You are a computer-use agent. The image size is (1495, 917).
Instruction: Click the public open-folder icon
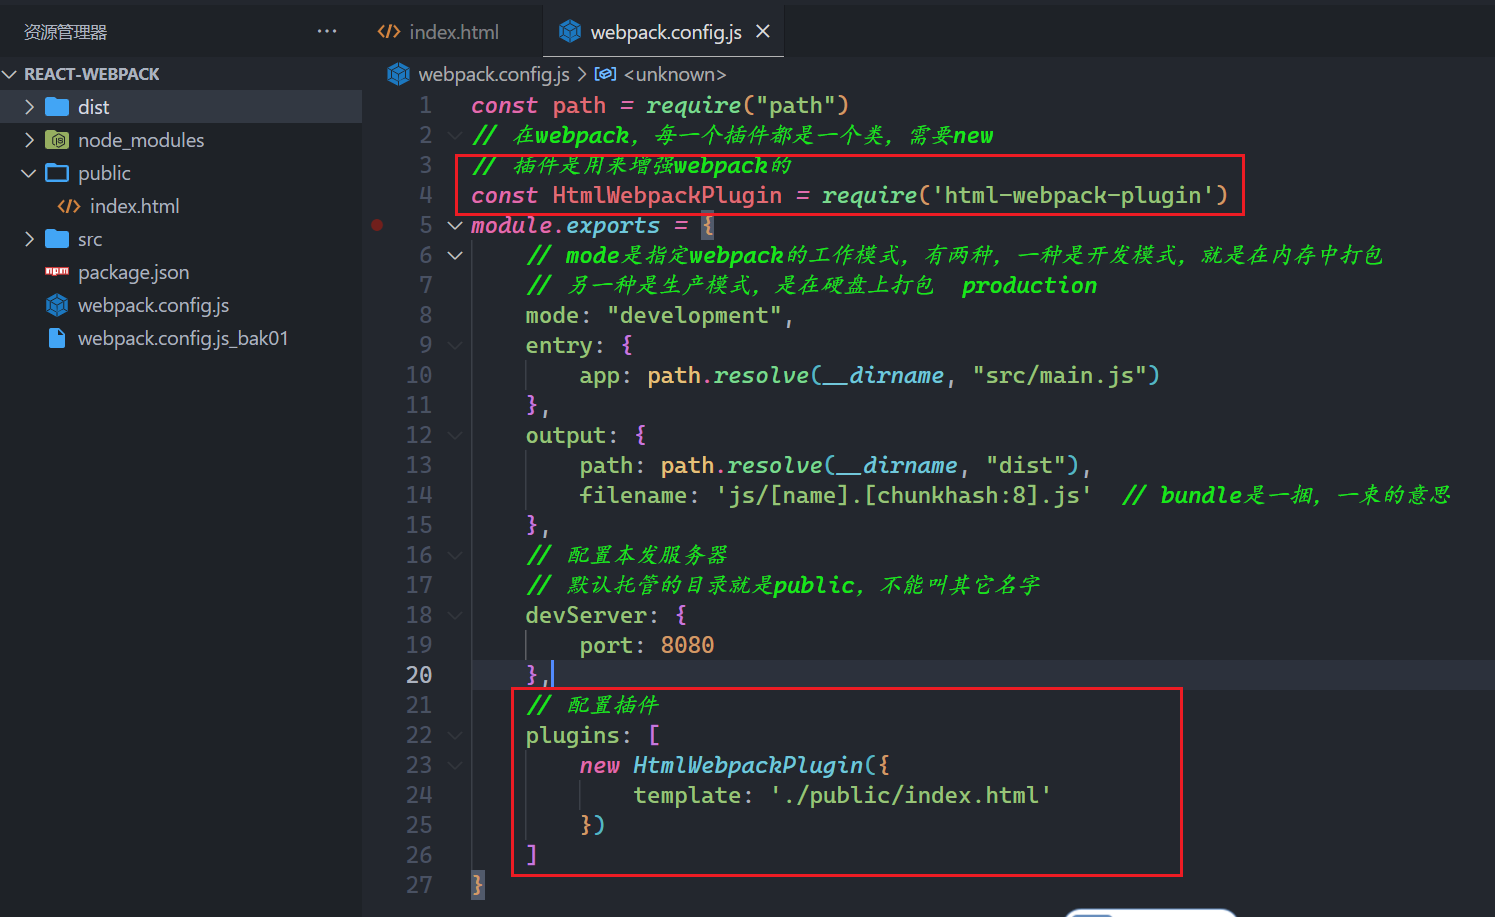pyautogui.click(x=57, y=173)
